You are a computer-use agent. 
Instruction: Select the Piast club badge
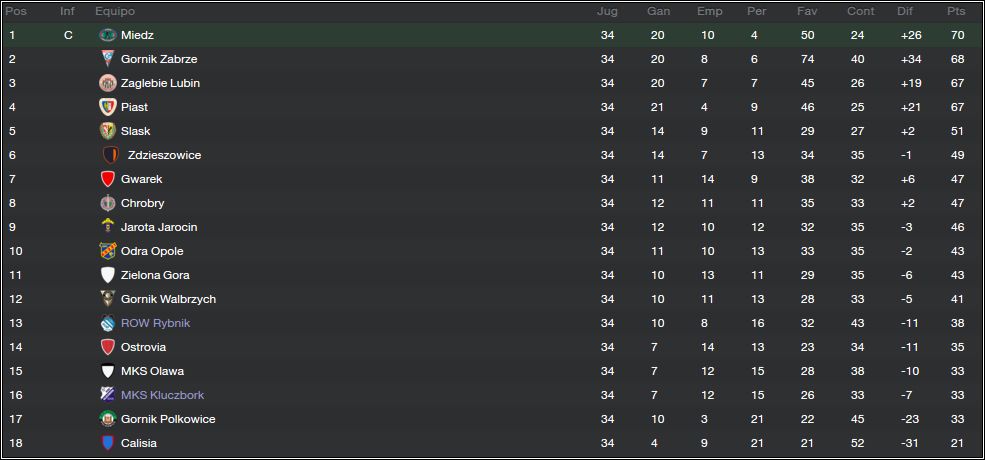(108, 107)
